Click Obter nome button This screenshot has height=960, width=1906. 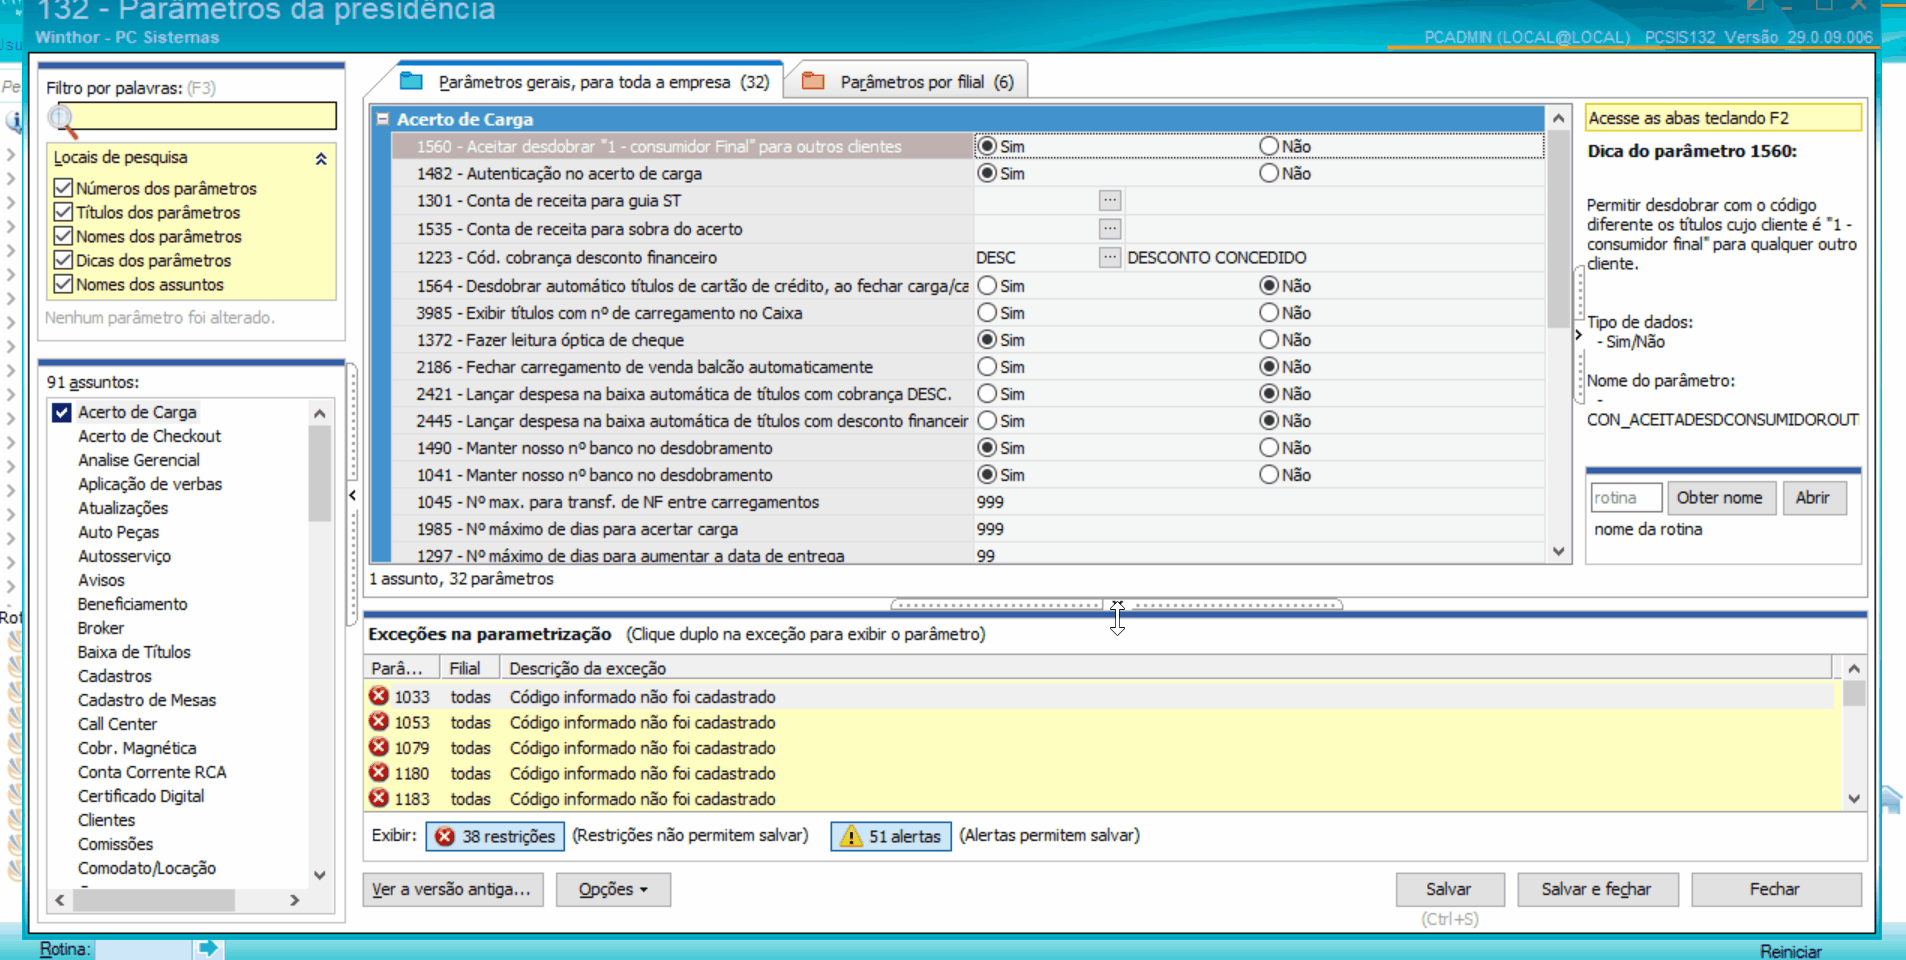point(1720,498)
